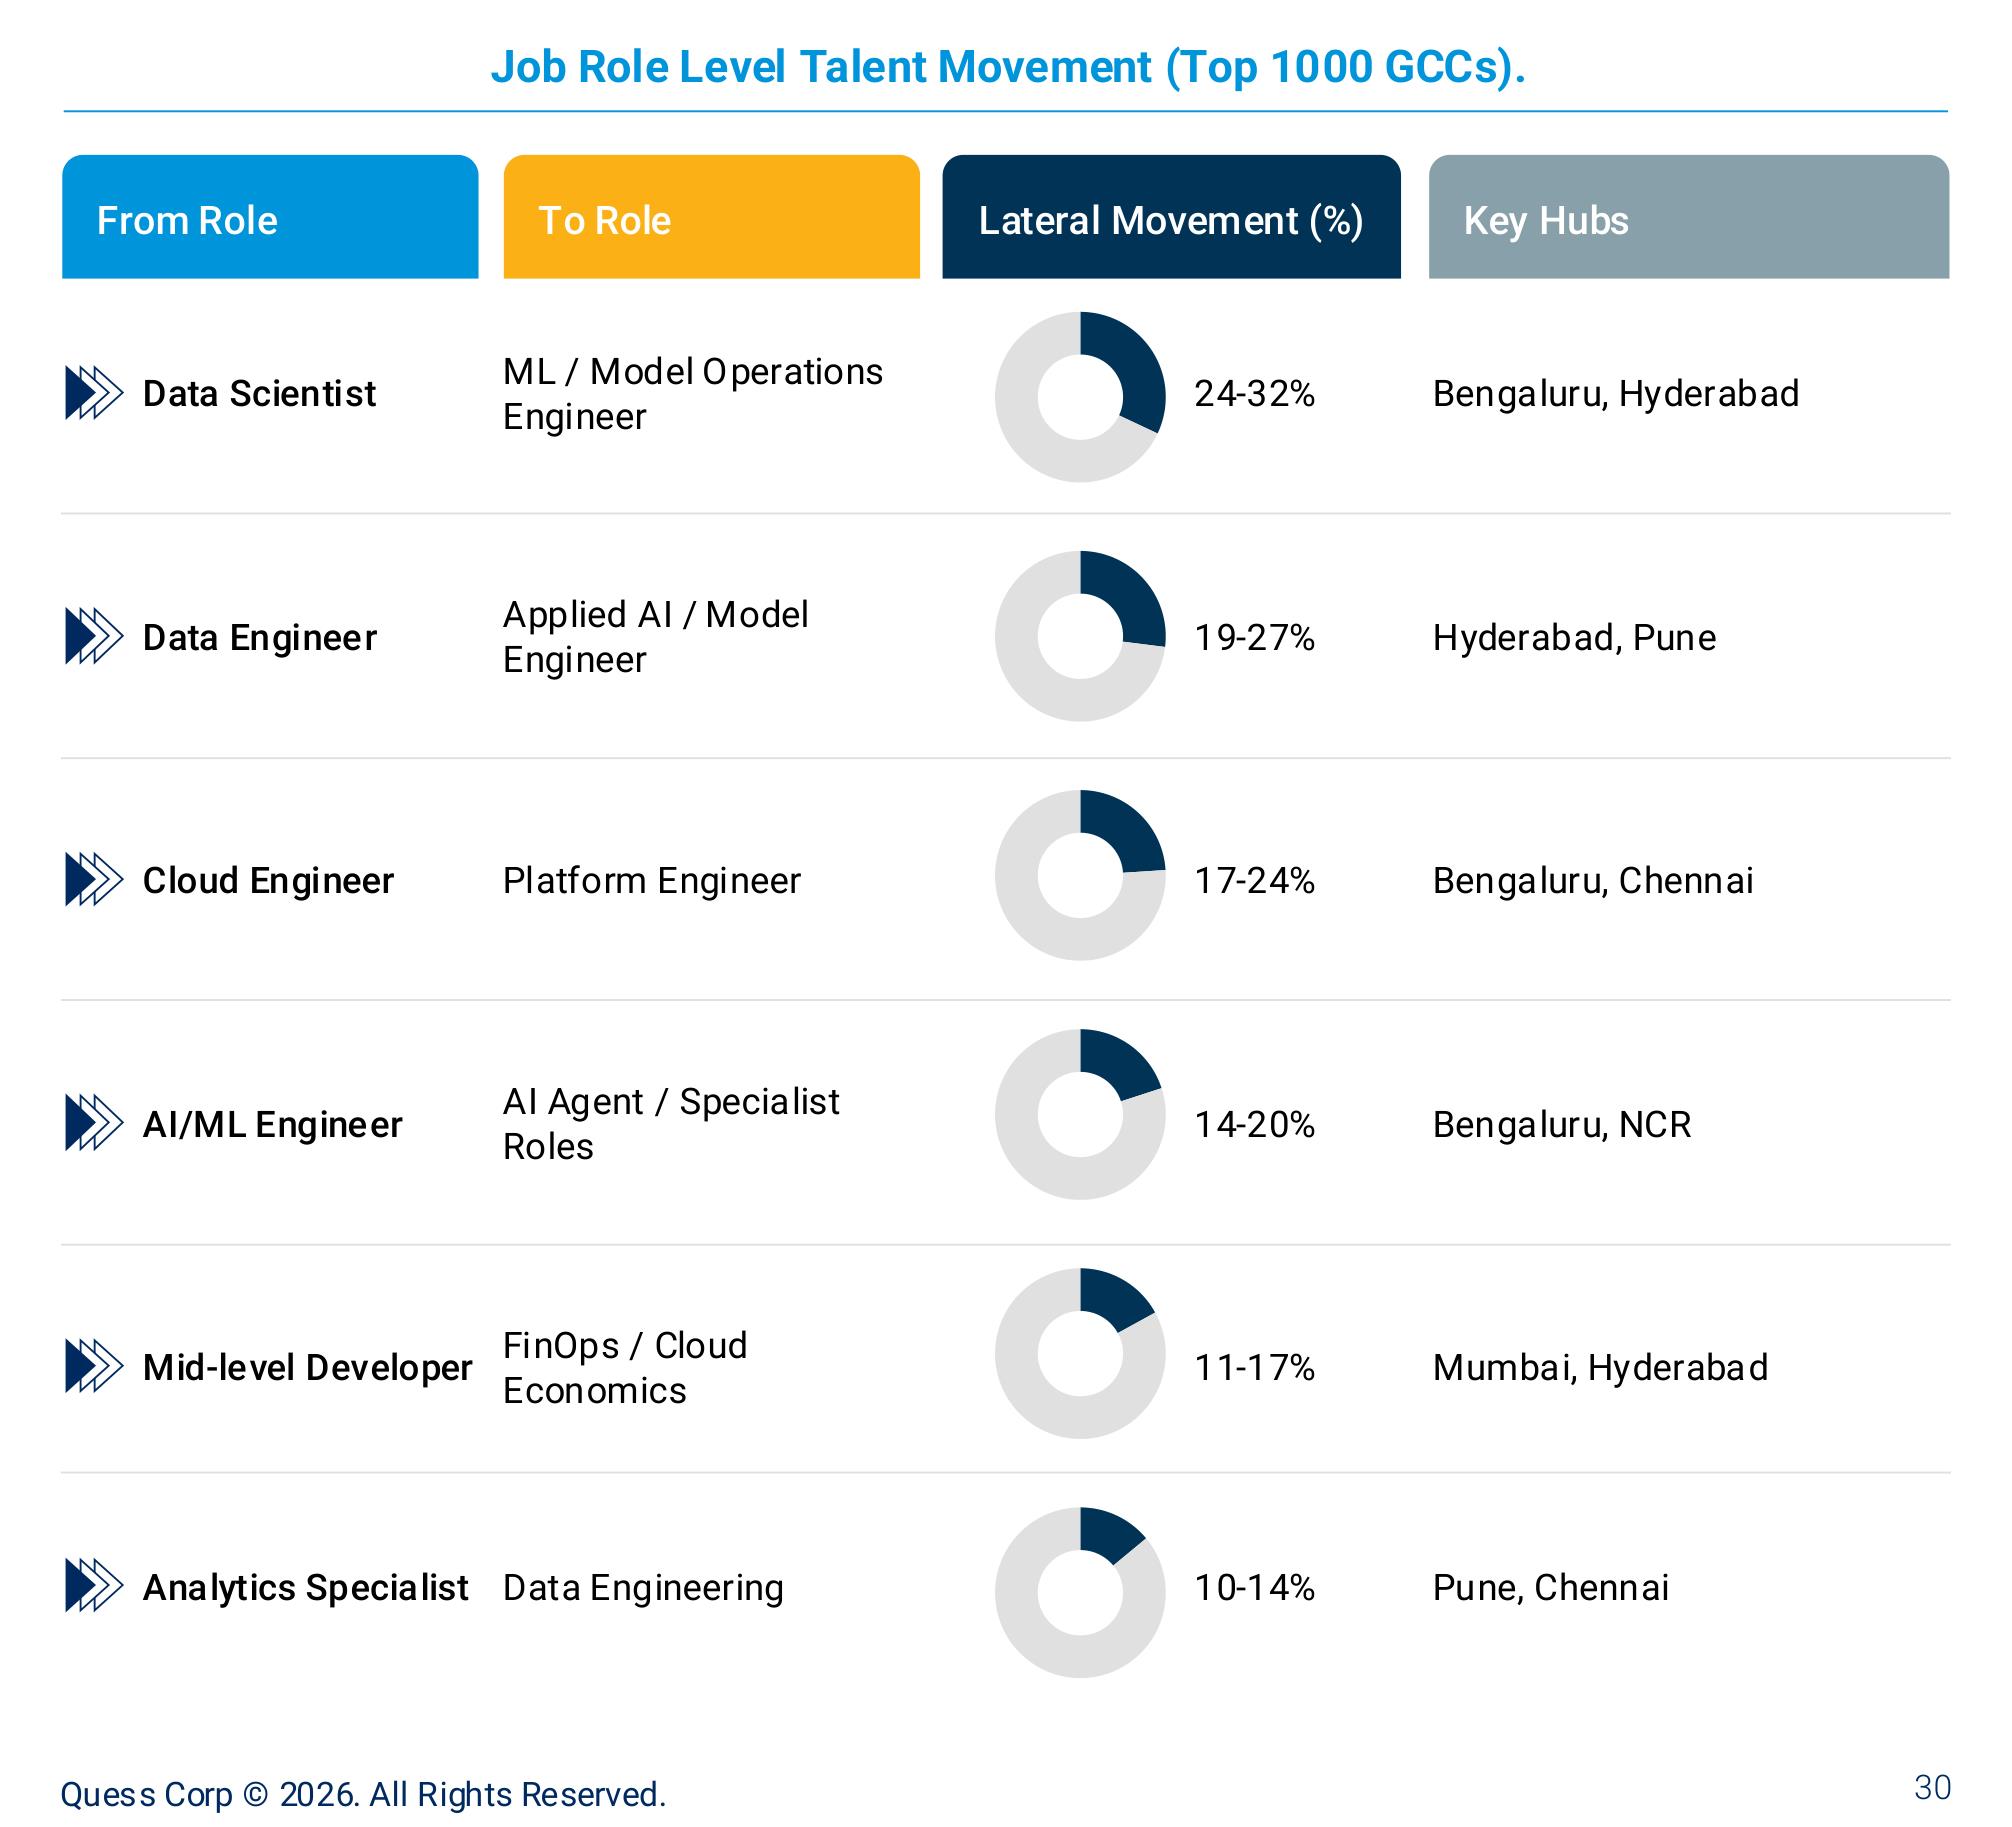Click the arrow icon beside Data Scientist
The image size is (2012, 1827).
94,393
